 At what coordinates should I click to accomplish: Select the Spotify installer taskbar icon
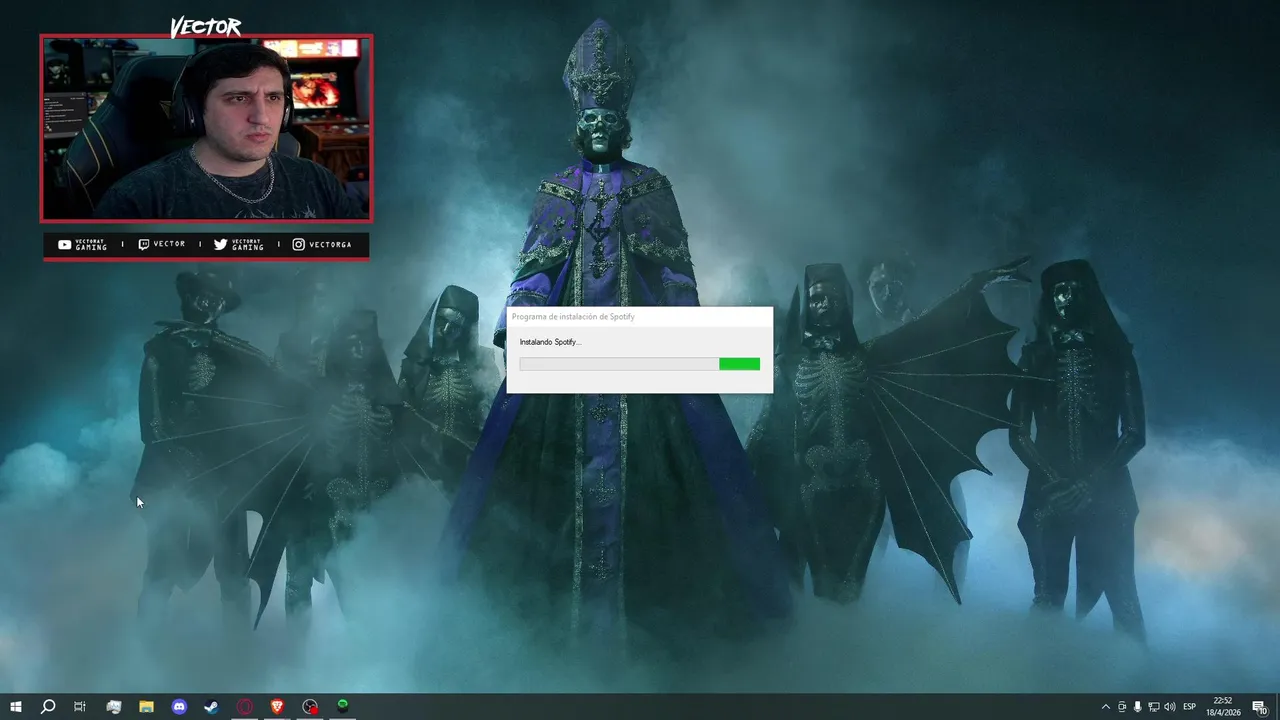[x=343, y=706]
